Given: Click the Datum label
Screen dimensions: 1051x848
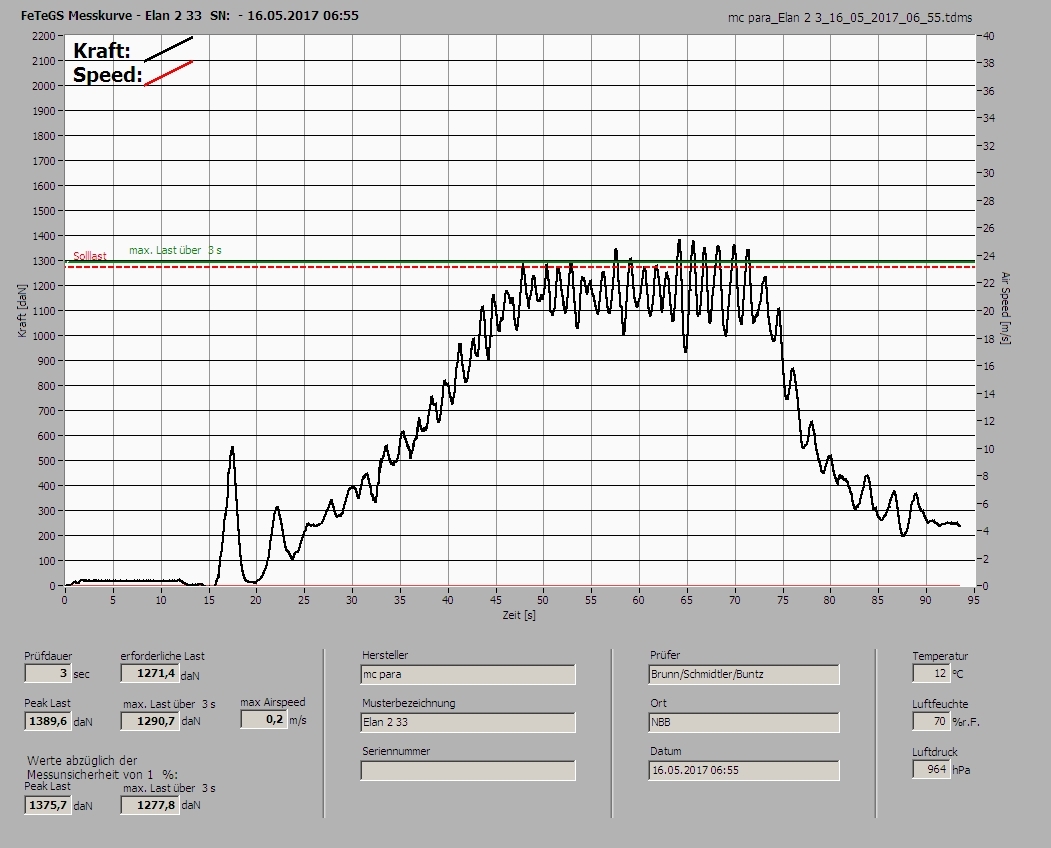Looking at the screenshot, I should 666,751.
